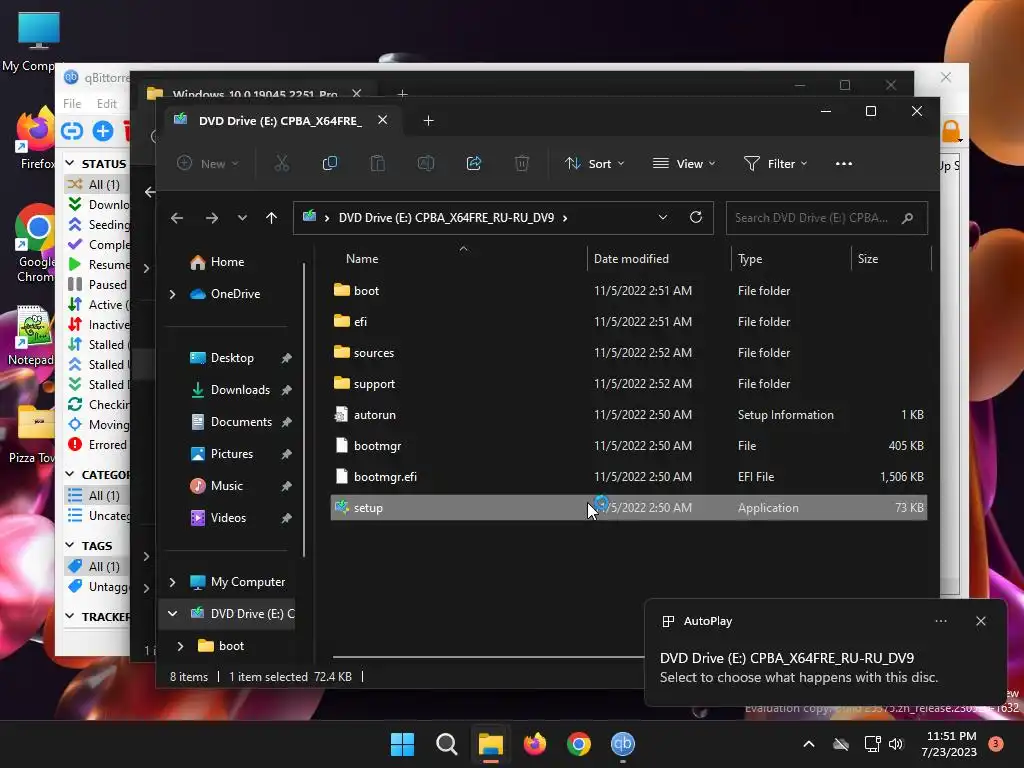Select Errored filter in qBittorrent status list

97,445
